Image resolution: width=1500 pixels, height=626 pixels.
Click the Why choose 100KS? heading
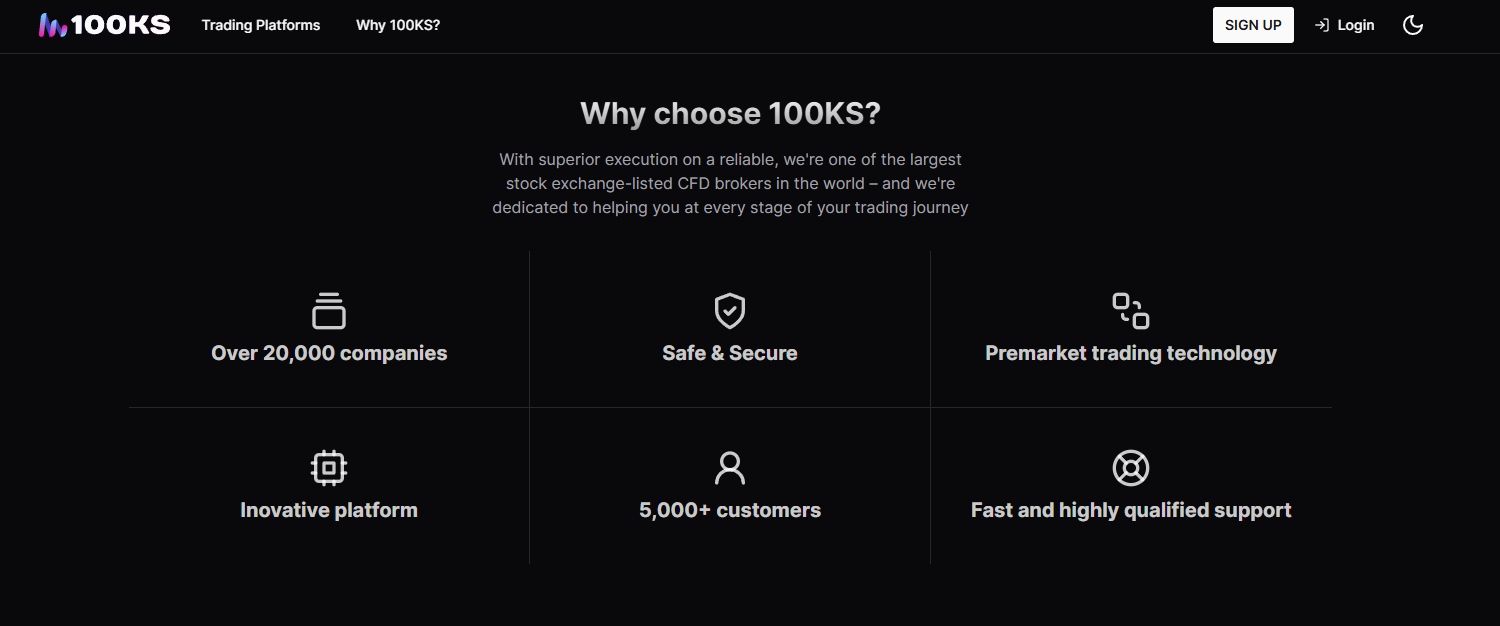pos(730,113)
